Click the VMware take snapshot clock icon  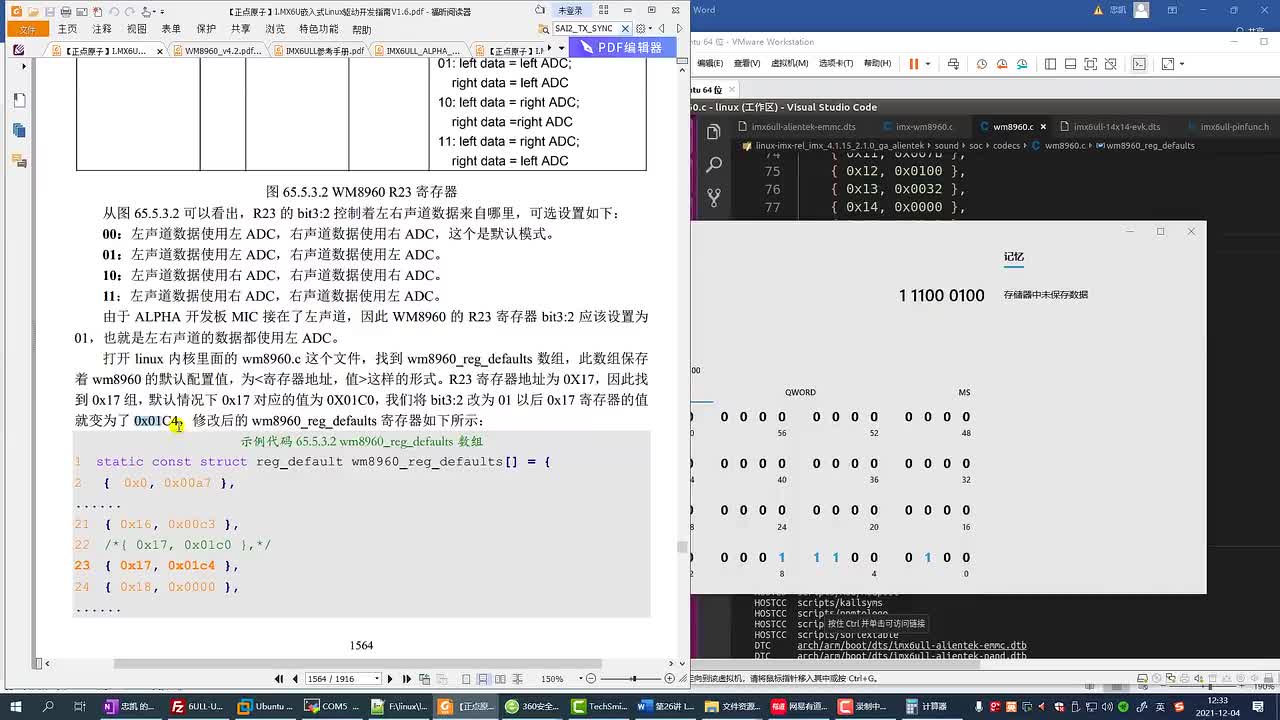(982, 64)
